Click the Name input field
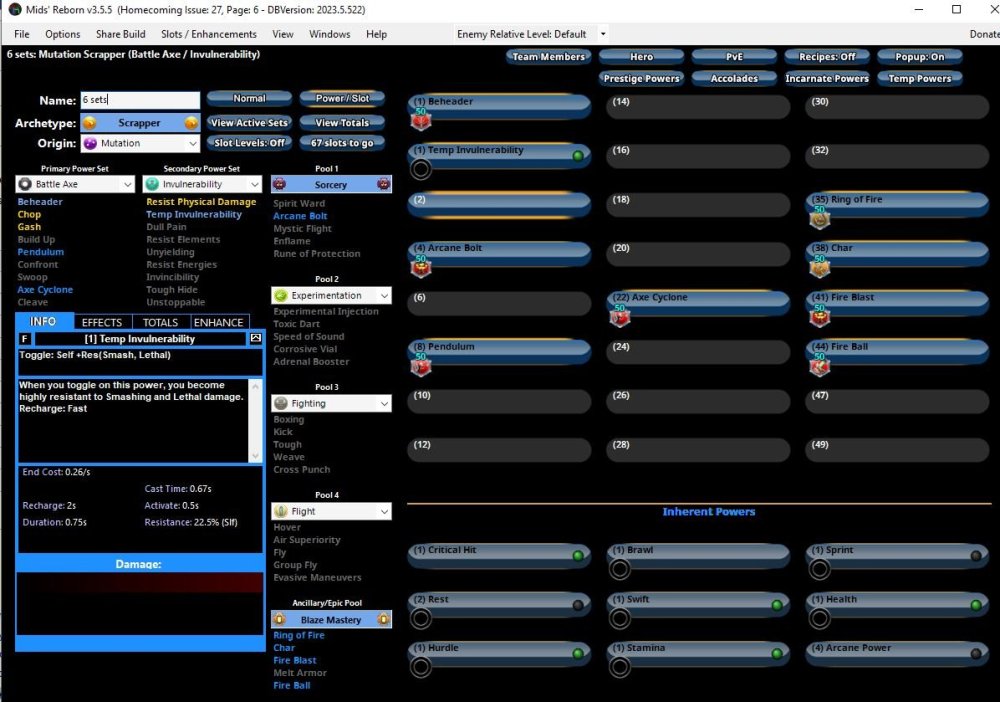1000x702 pixels. (x=139, y=100)
